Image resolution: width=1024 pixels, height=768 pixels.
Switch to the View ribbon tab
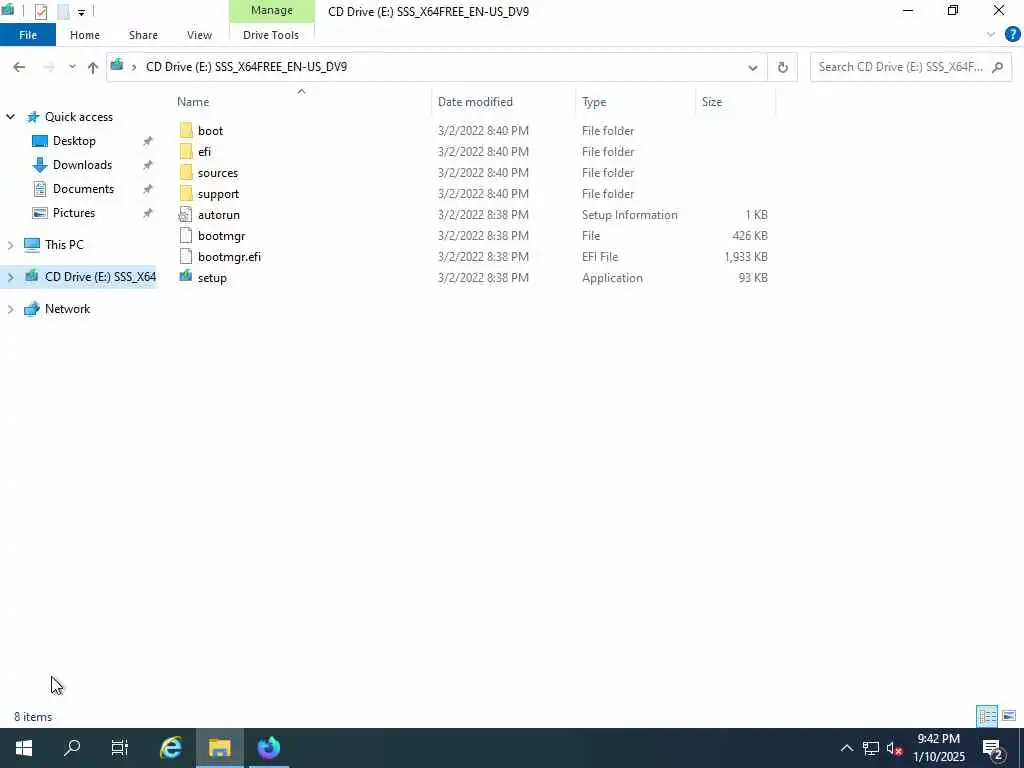199,35
